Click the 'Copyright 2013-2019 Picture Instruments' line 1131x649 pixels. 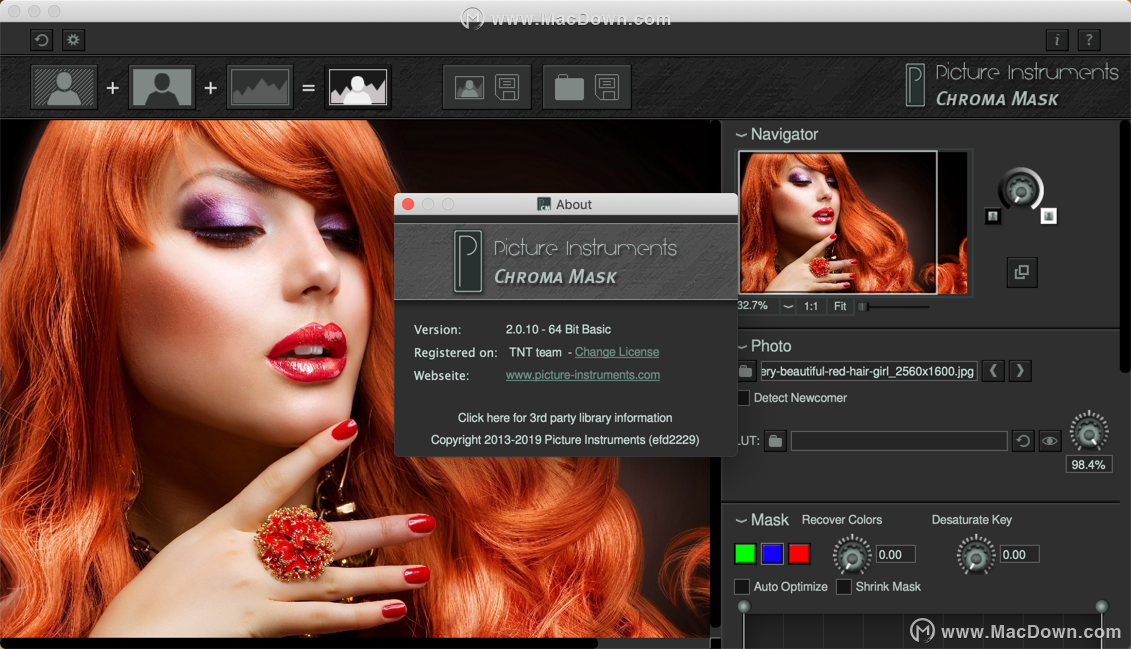point(565,440)
